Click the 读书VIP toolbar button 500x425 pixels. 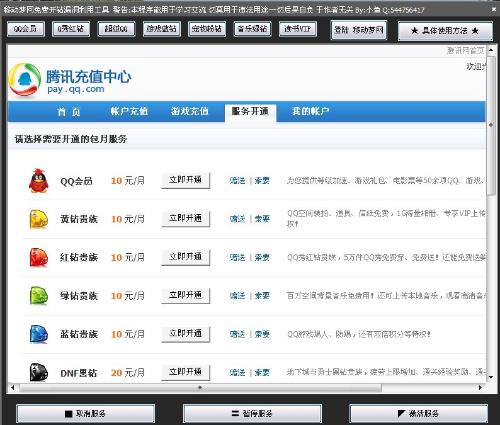298,29
